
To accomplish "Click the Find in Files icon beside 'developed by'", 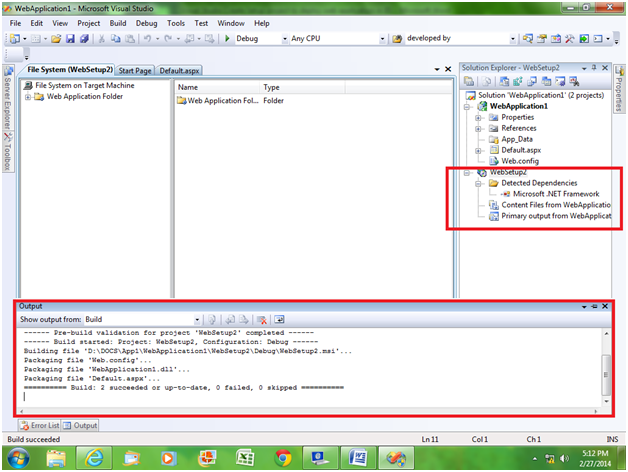I will (x=397, y=39).
